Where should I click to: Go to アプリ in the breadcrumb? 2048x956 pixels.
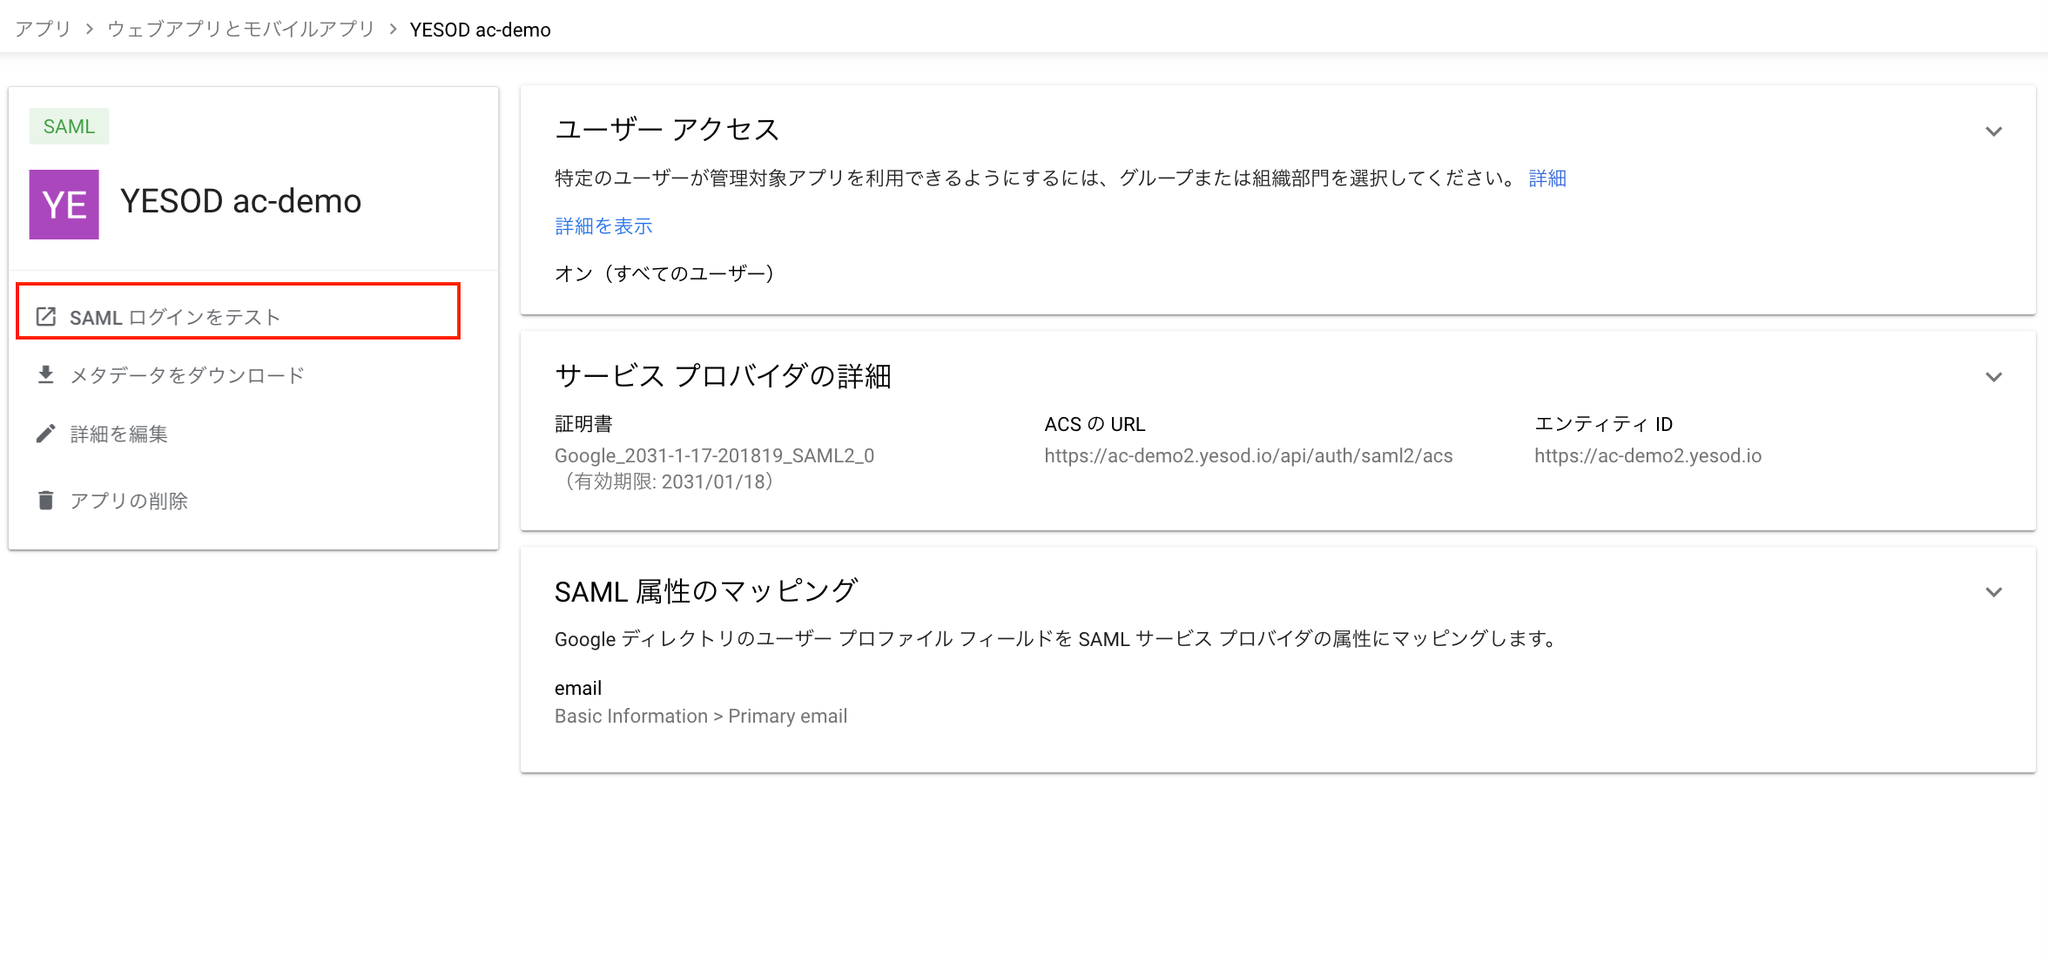click(43, 29)
